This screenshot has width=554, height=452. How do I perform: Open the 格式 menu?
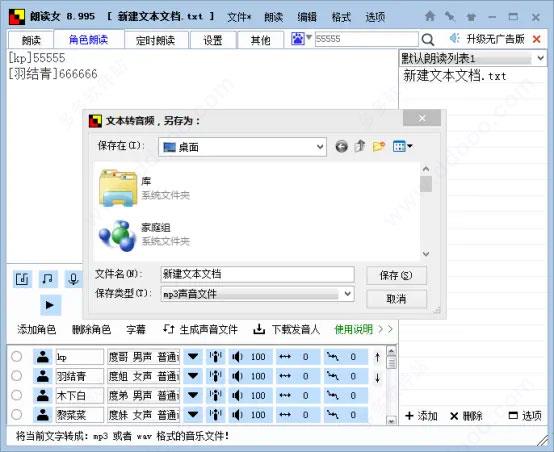click(x=341, y=17)
